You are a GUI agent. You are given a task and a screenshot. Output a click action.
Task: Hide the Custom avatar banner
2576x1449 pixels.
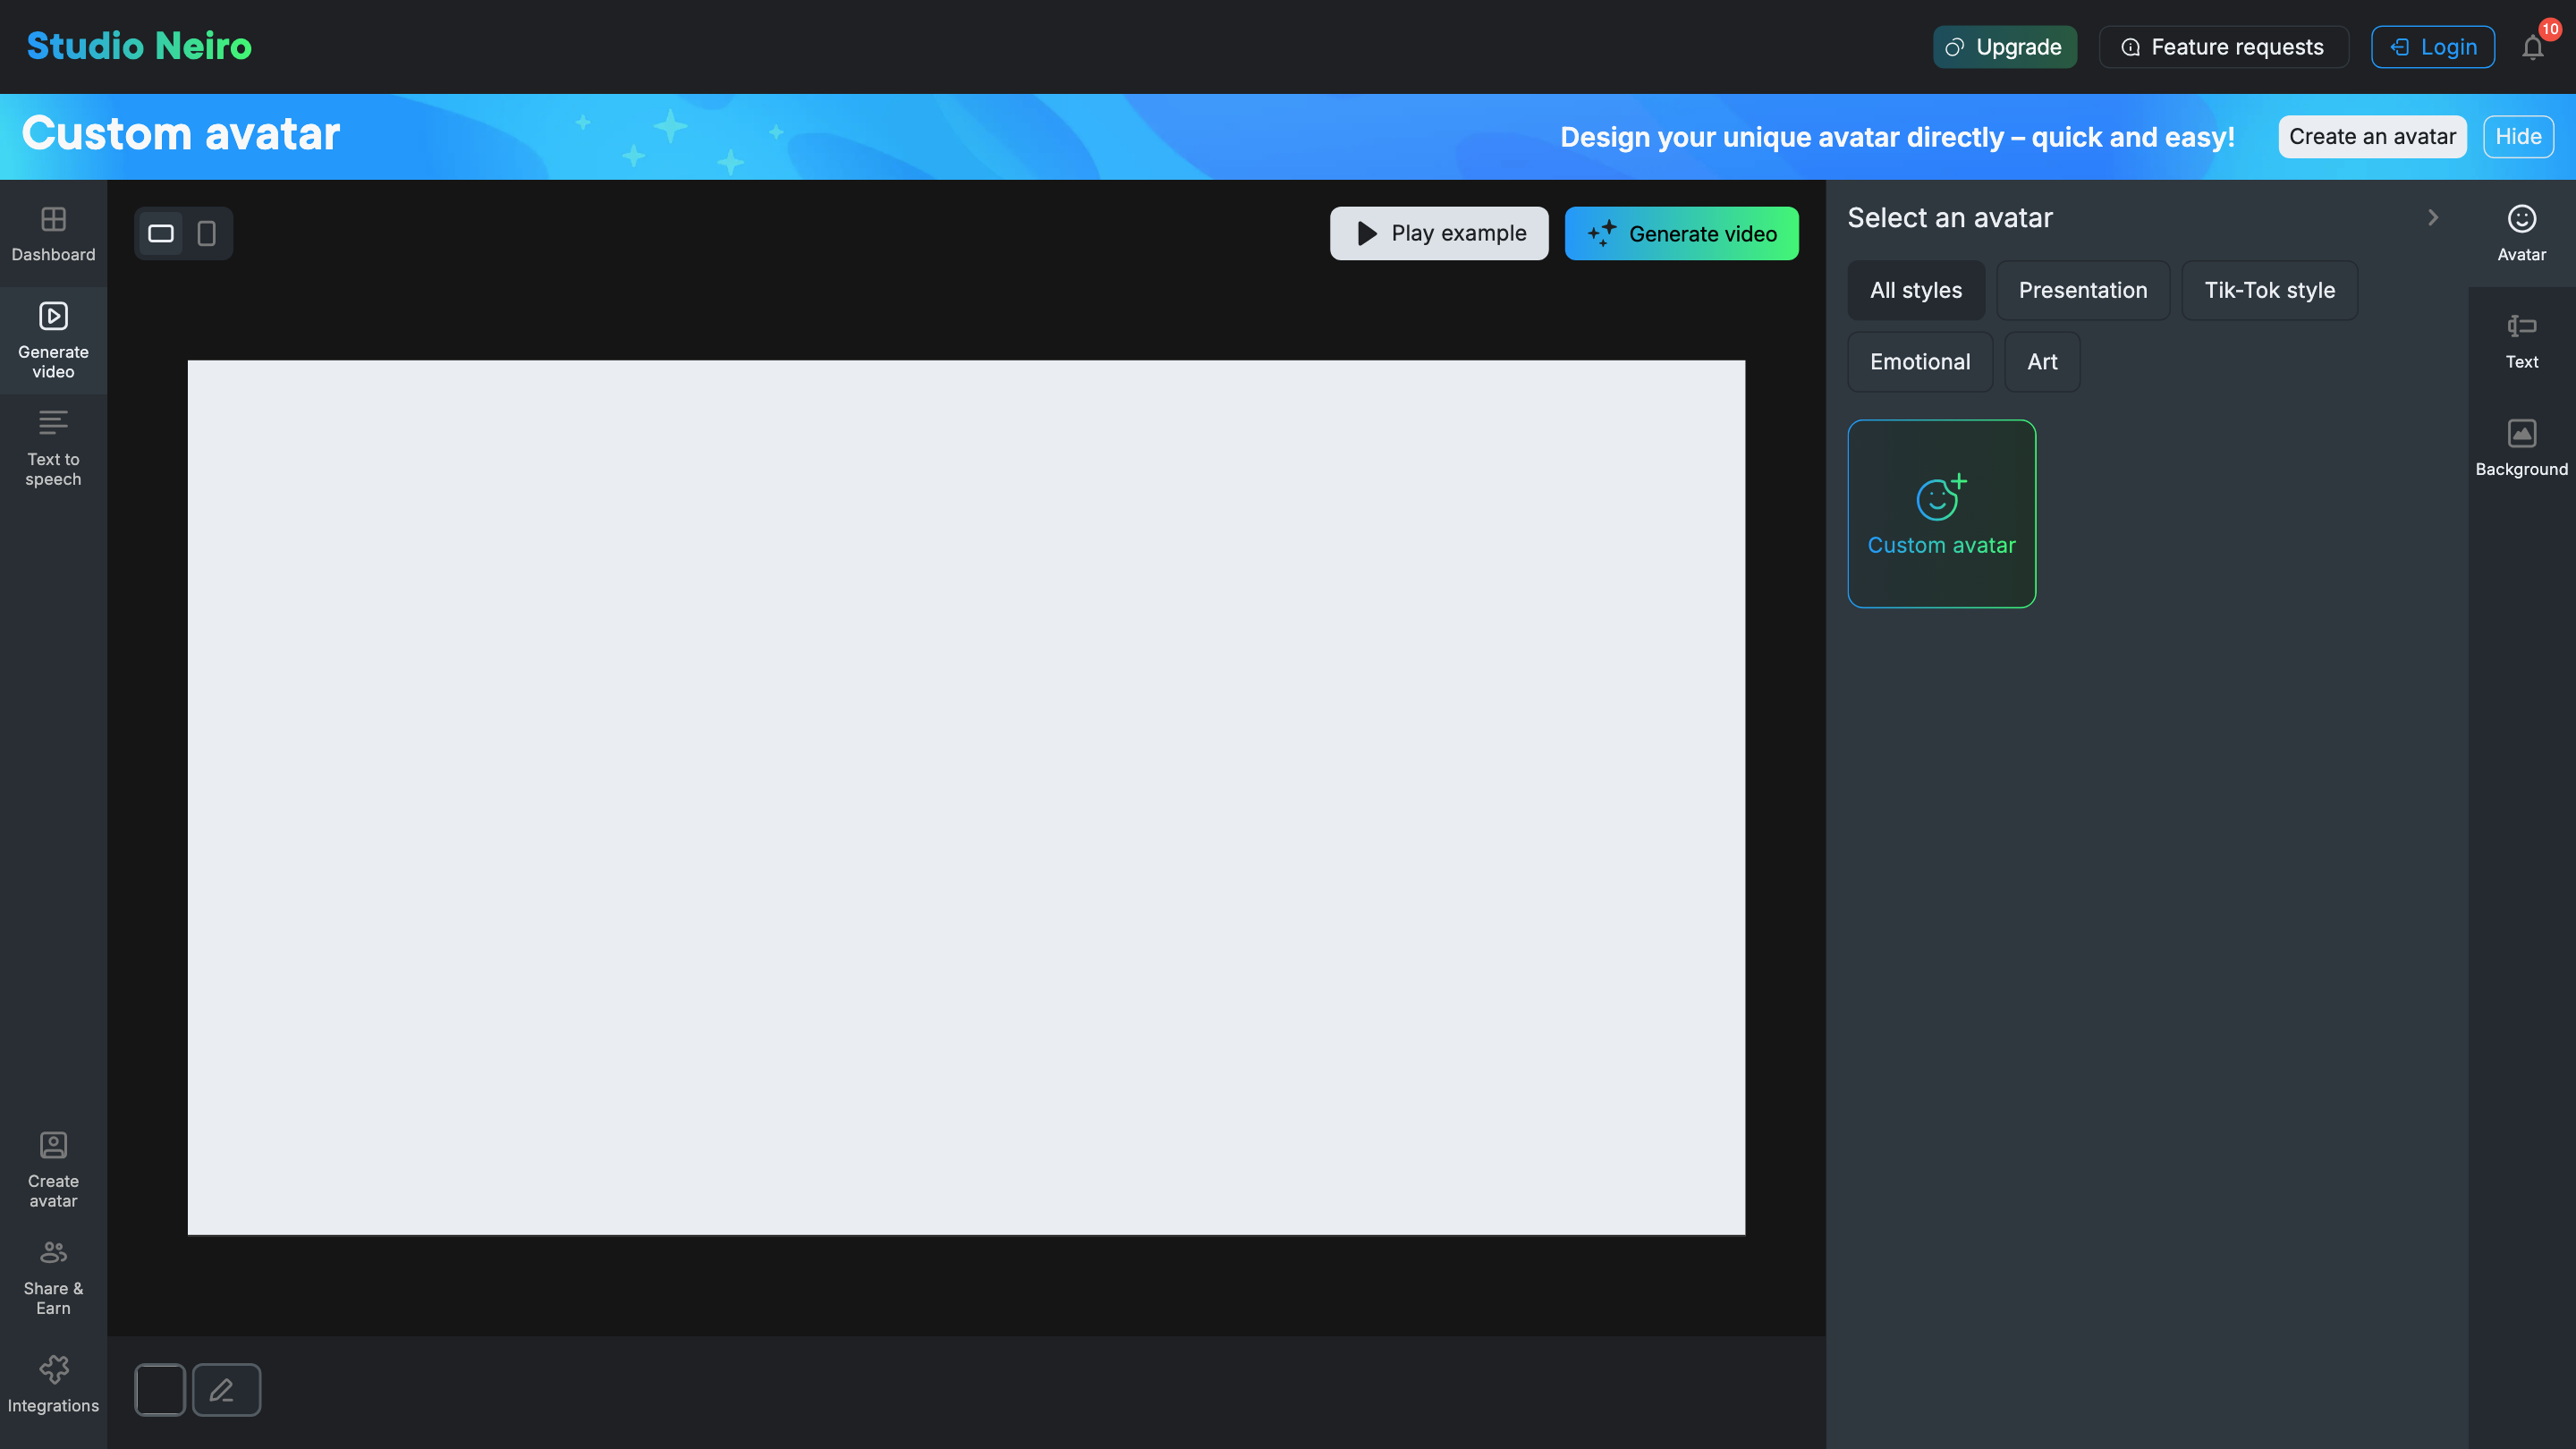(x=2517, y=136)
